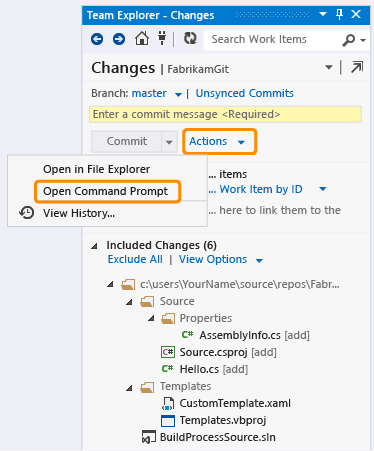This screenshot has width=374, height=451.
Task: Open the Unsynced Commits link
Action: (244, 93)
